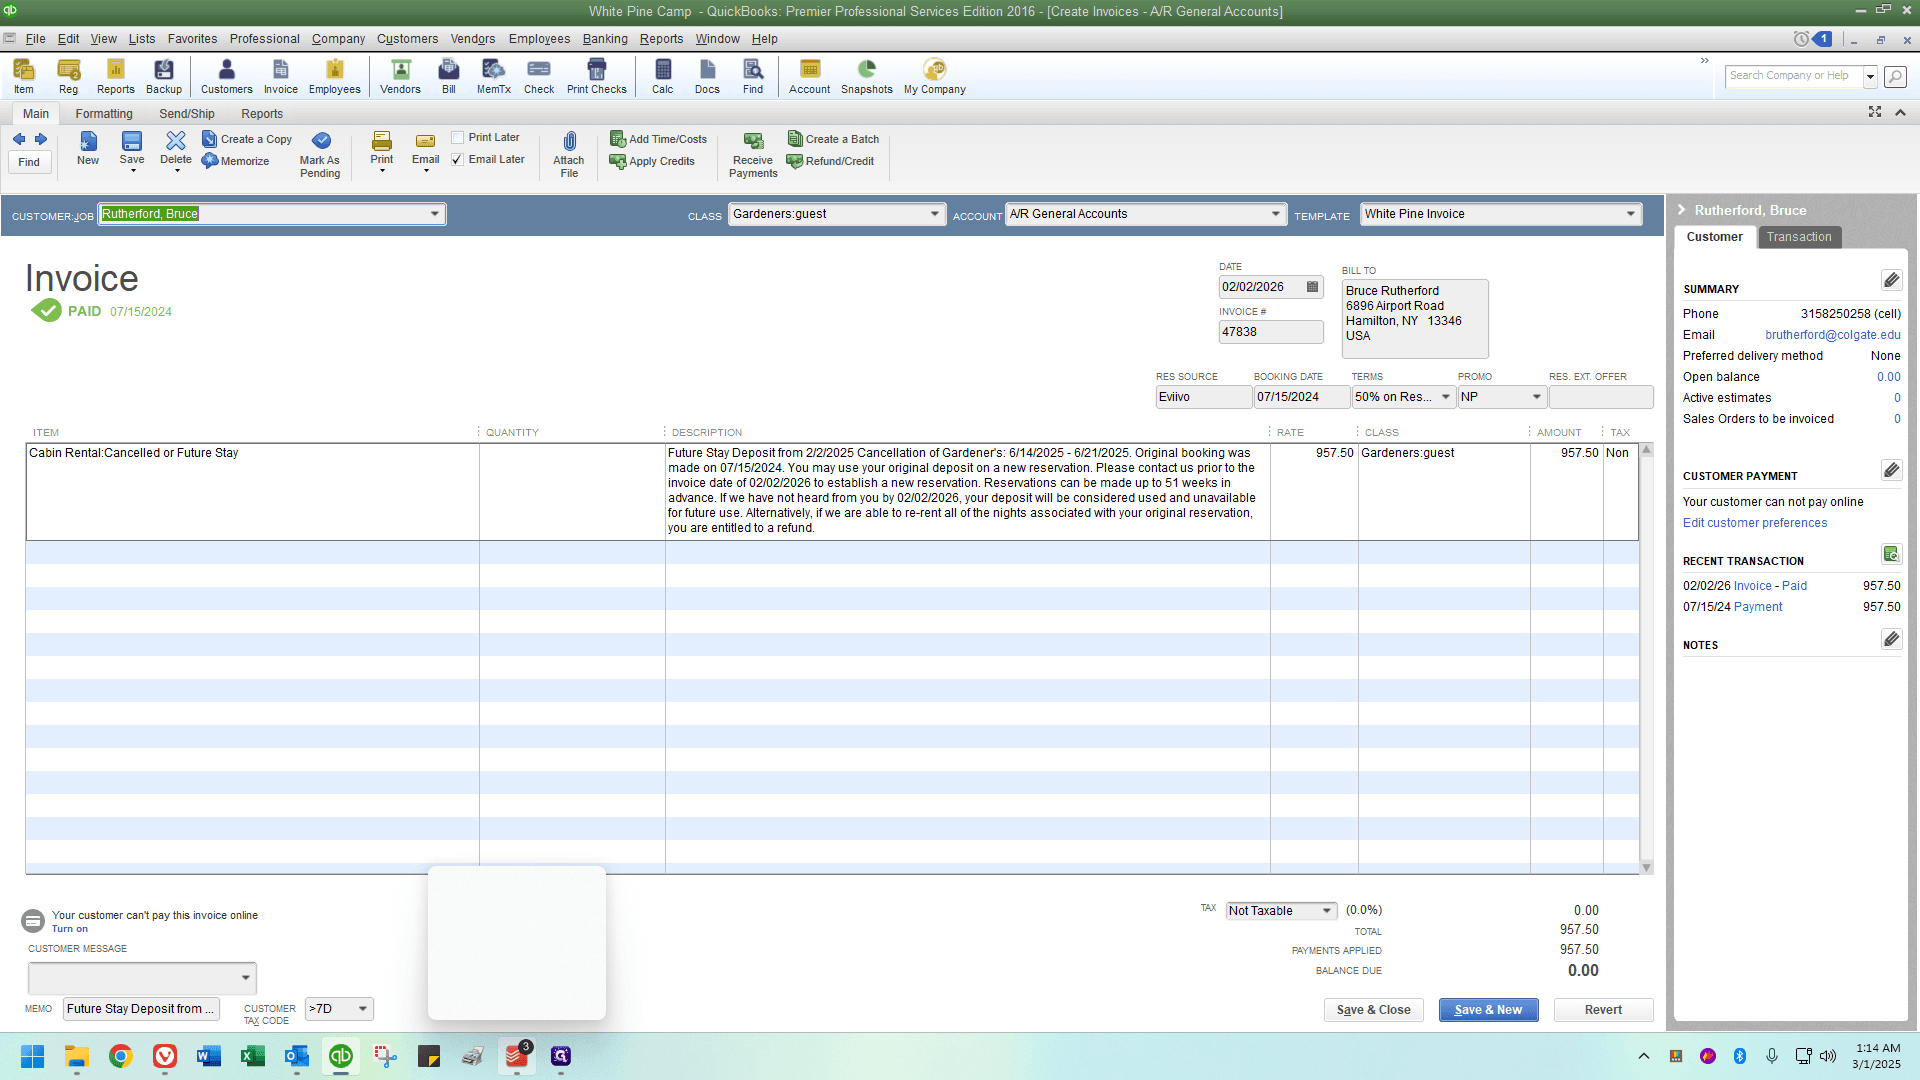1920x1080 pixels.
Task: Launch the Calc calculator icon
Action: tap(663, 76)
